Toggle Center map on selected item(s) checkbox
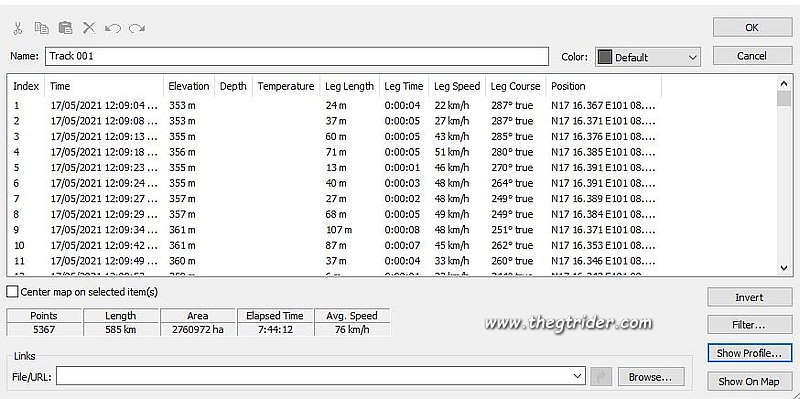The width and height of the screenshot is (800, 399). click(x=12, y=292)
